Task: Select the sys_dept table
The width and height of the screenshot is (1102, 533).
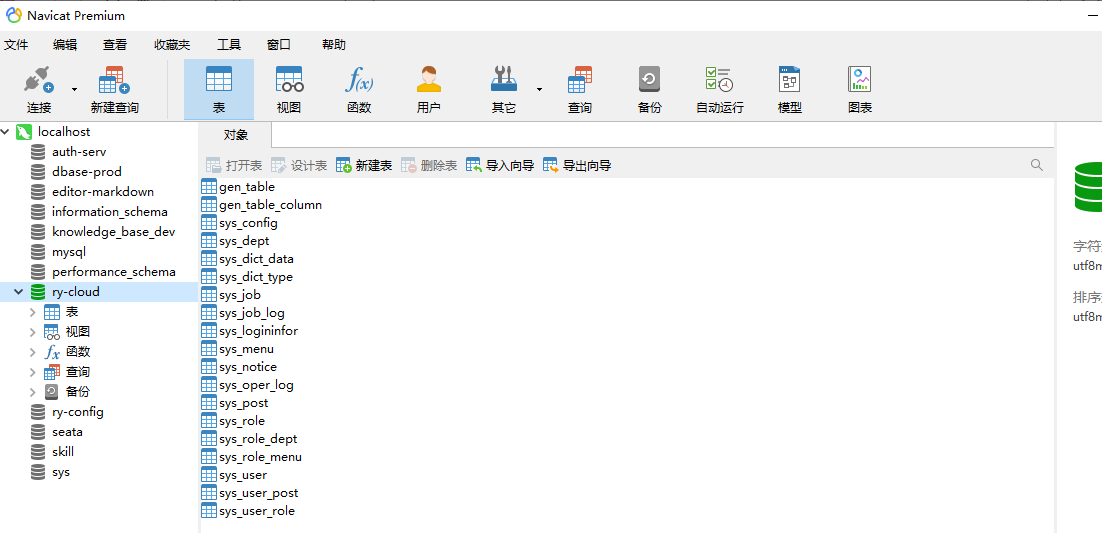Action: [244, 241]
